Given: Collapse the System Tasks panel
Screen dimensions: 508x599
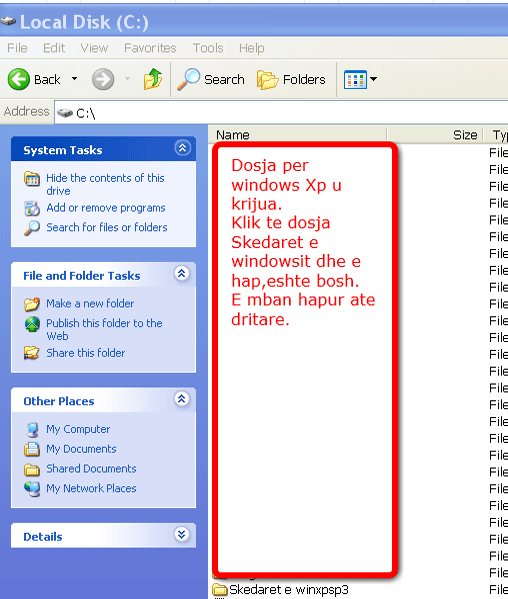Looking at the screenshot, I should (182, 148).
